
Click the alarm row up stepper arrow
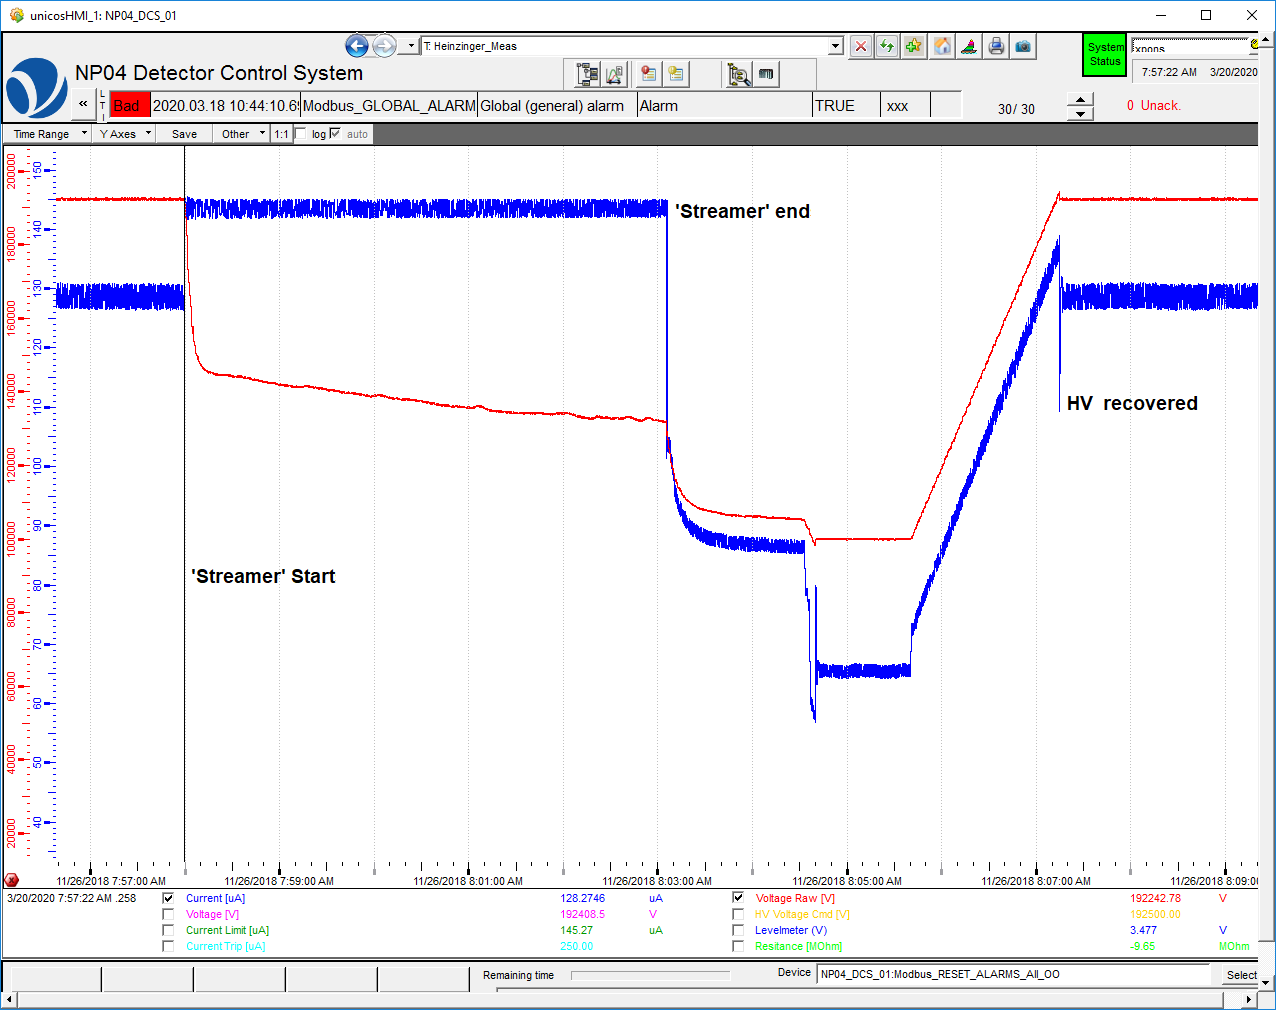1080,99
